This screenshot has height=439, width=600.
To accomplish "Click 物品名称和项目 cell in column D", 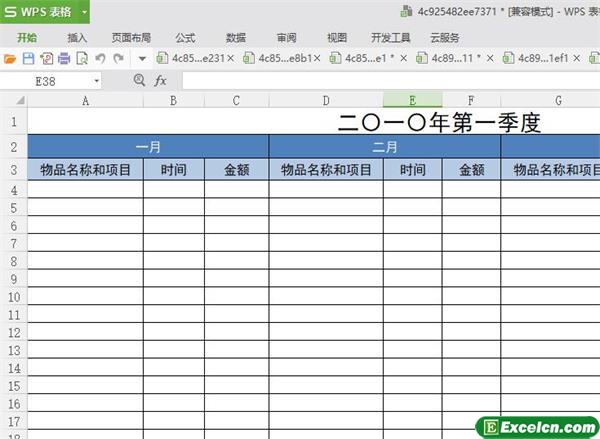I will (326, 170).
